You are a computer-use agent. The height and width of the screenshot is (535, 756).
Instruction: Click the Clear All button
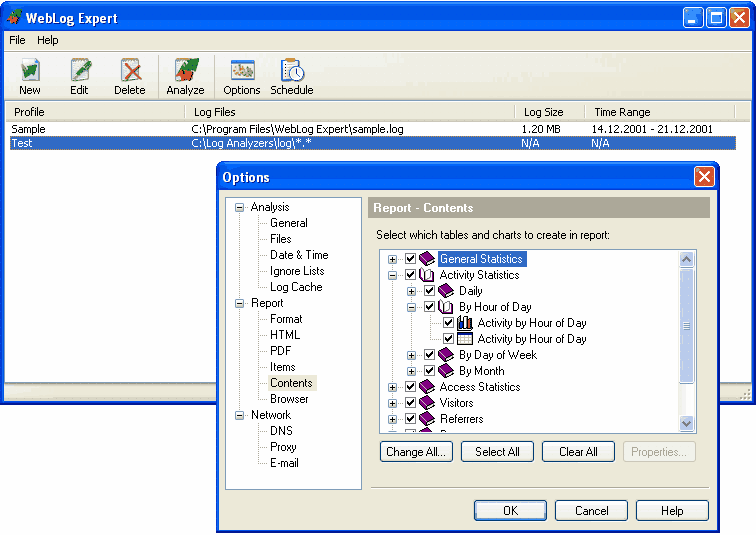[578, 452]
